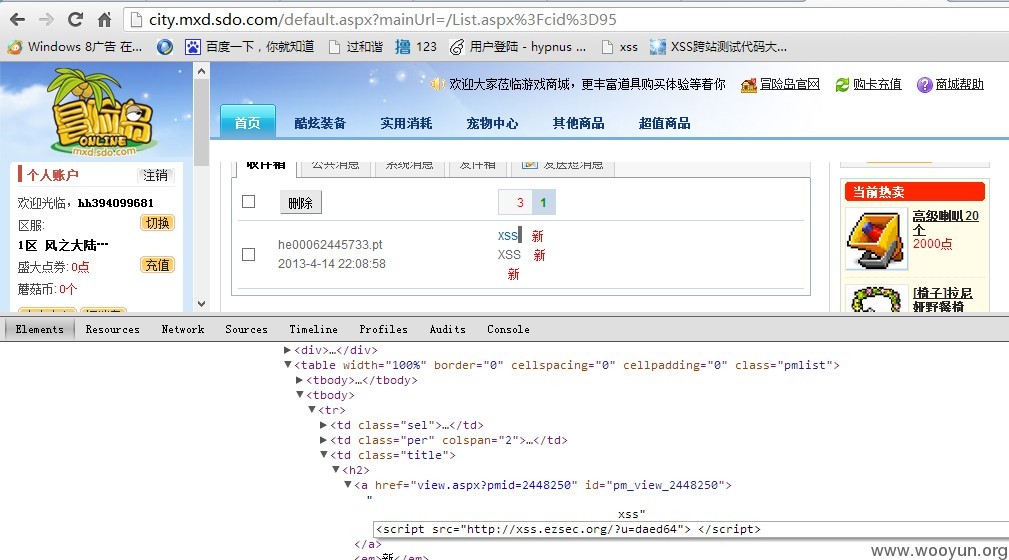
Task: Collapse the open tbody node
Action: click(x=299, y=395)
